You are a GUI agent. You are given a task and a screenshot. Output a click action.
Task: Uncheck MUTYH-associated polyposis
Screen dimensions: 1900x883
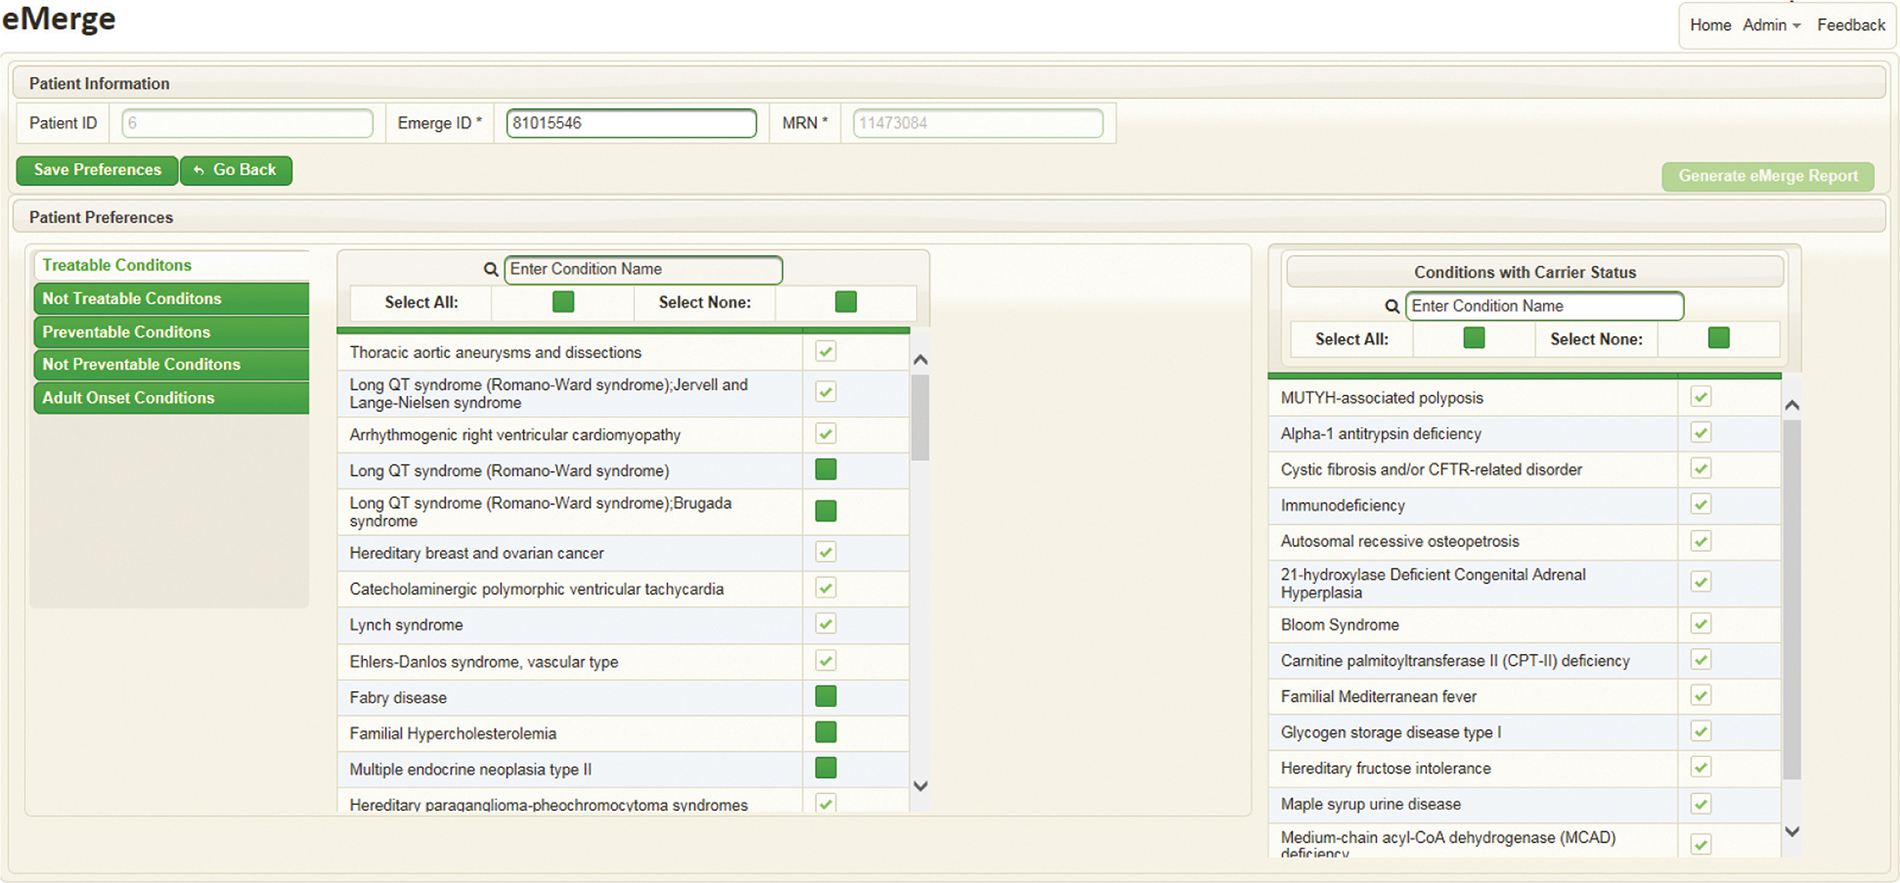point(1701,397)
